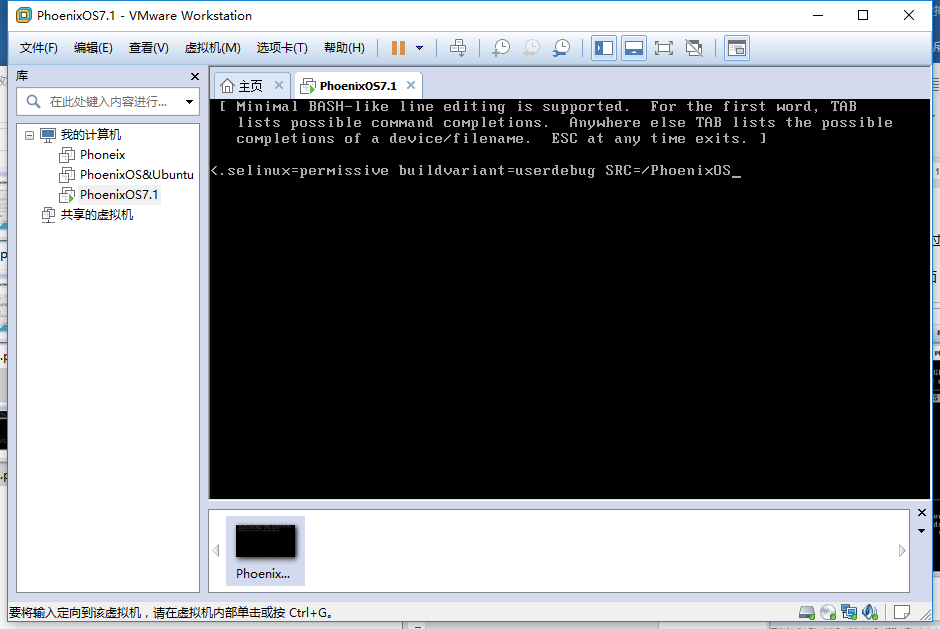Open the 帮助(H) menu
940x629 pixels.
[344, 48]
